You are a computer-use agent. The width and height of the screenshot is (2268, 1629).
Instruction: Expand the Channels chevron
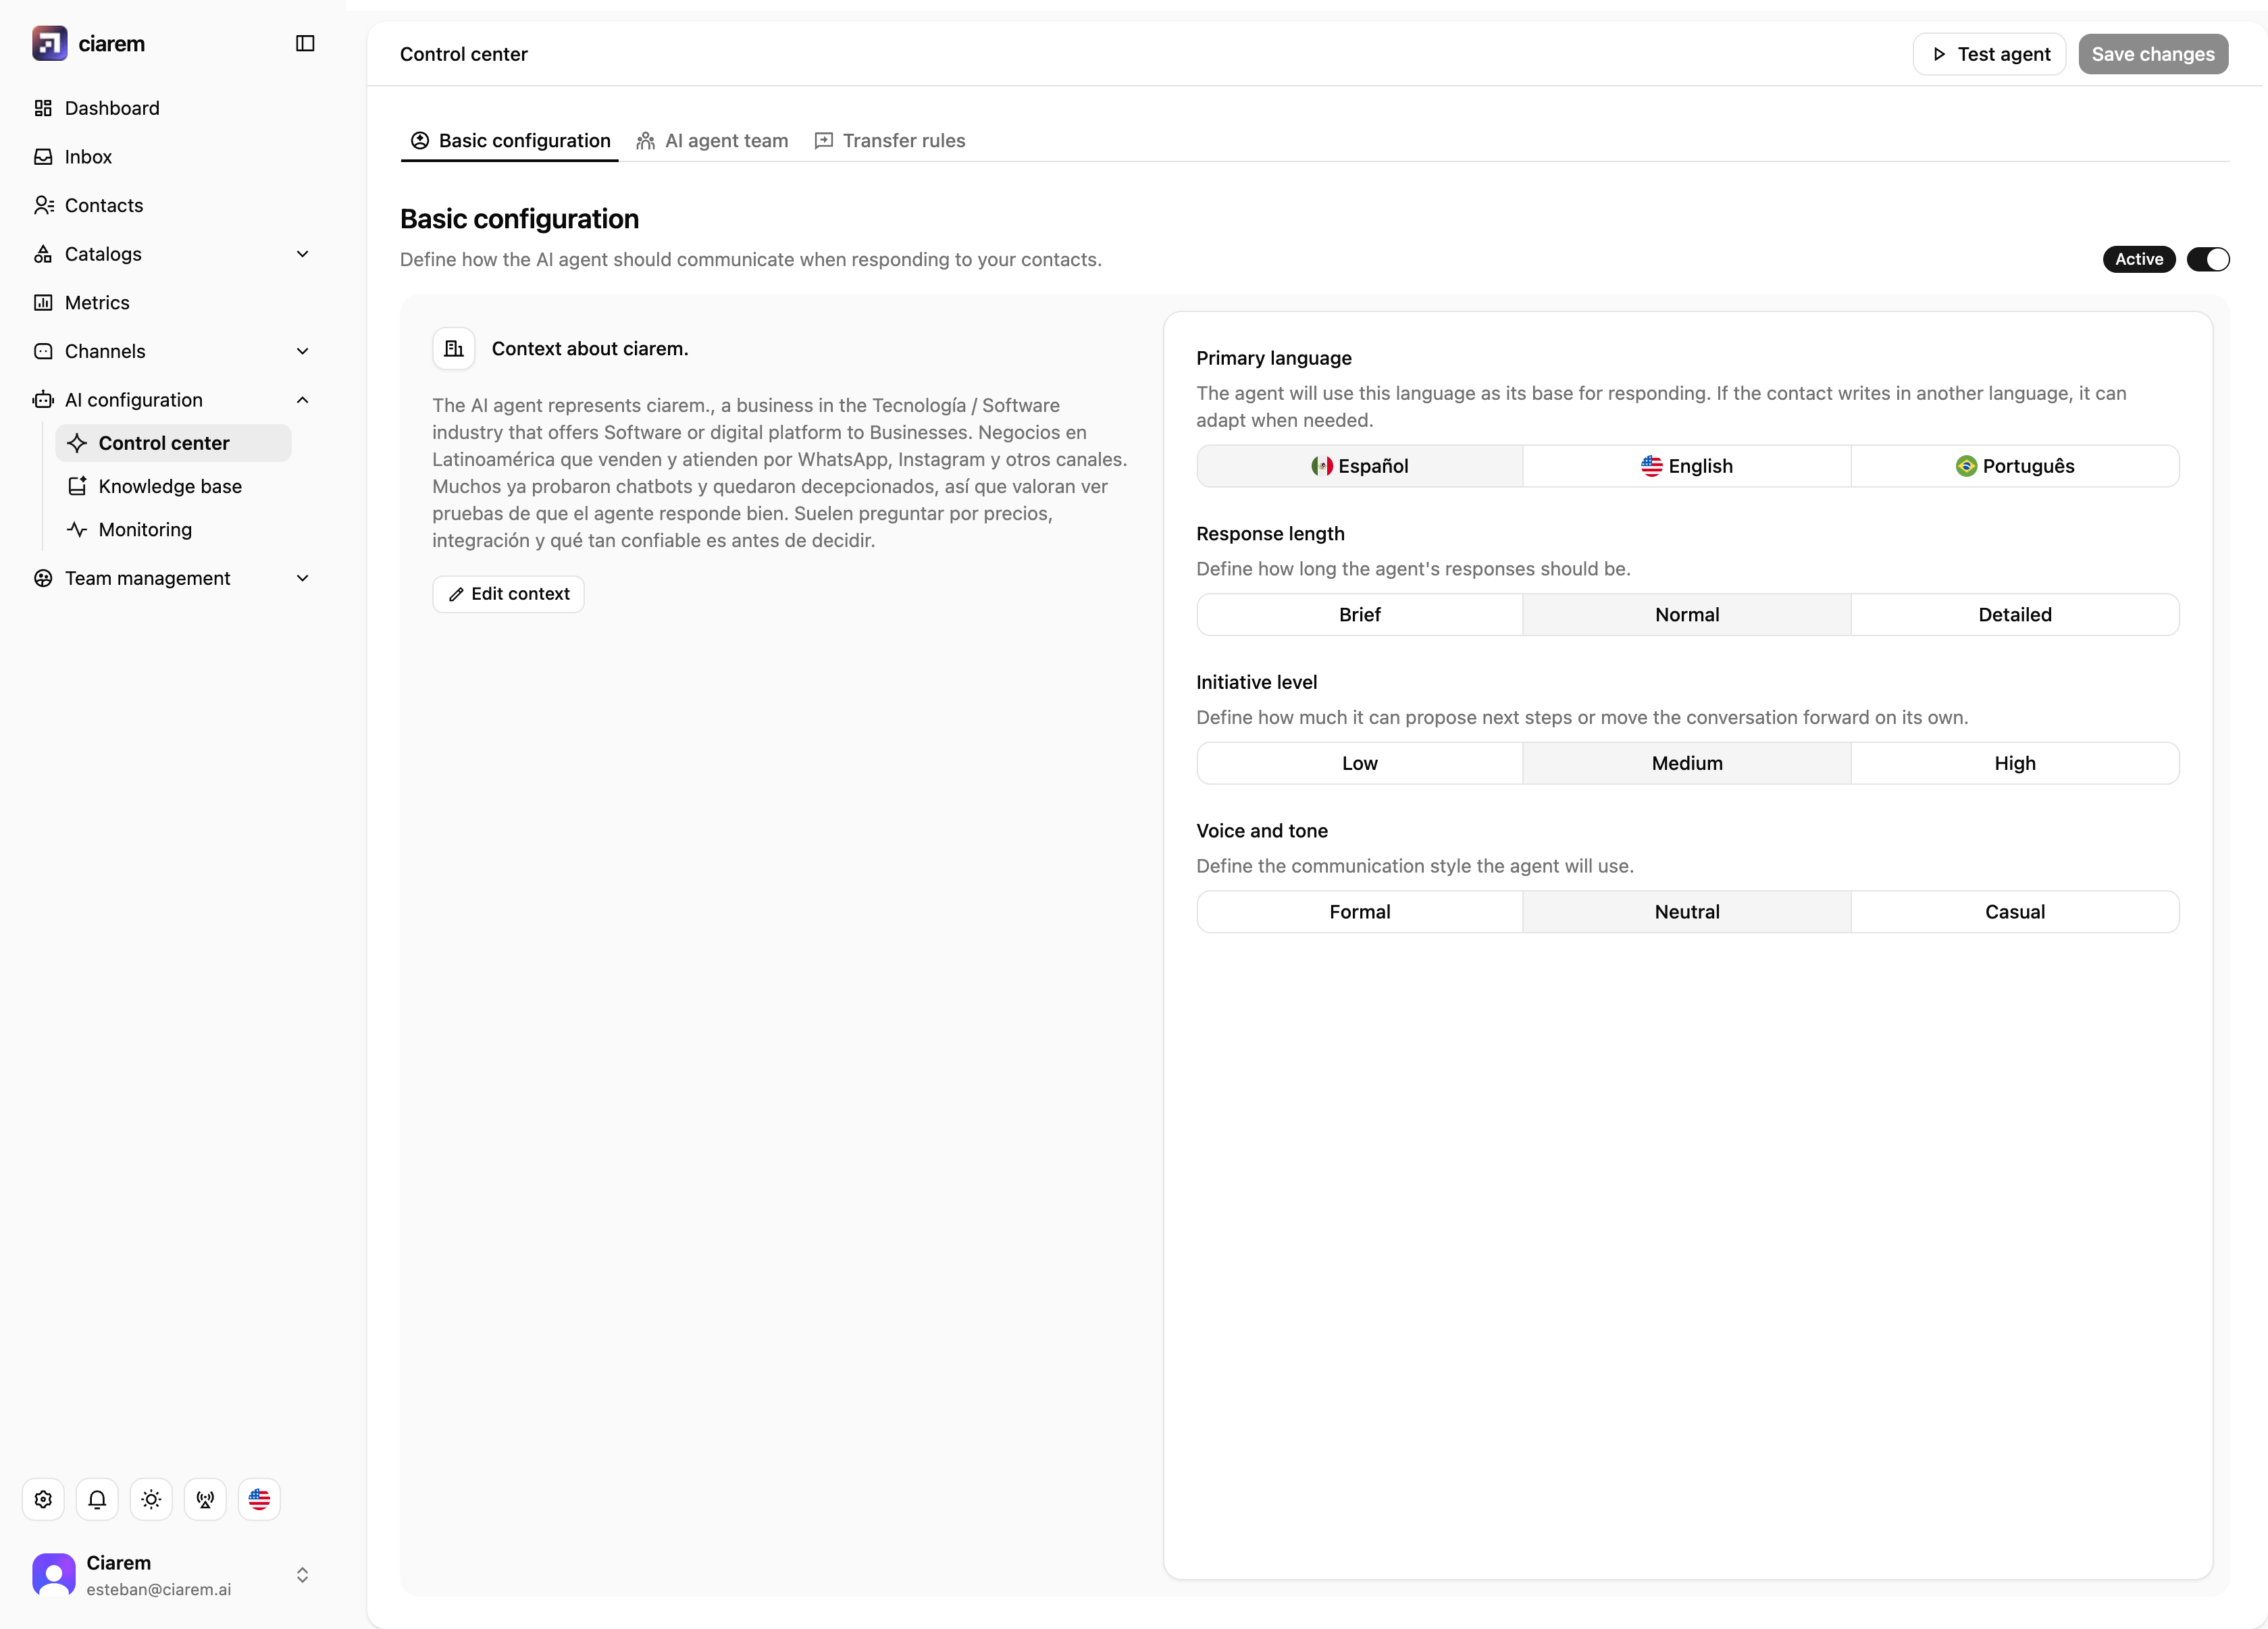pos(302,351)
